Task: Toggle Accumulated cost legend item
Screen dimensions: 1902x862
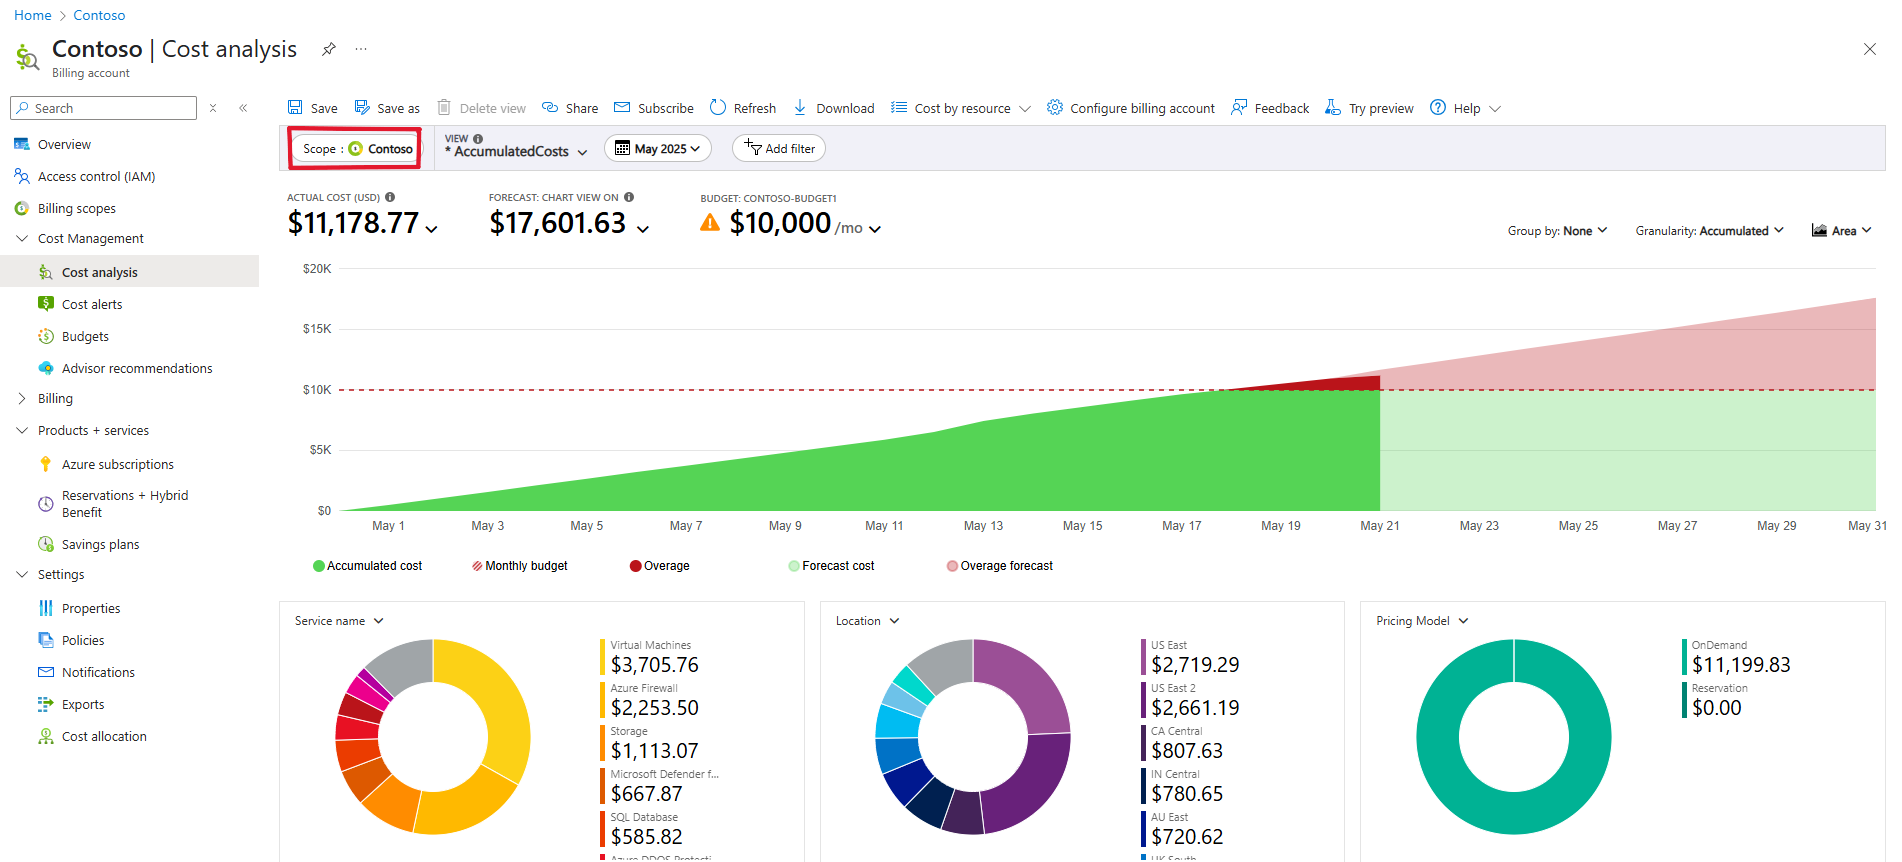Action: [x=368, y=566]
